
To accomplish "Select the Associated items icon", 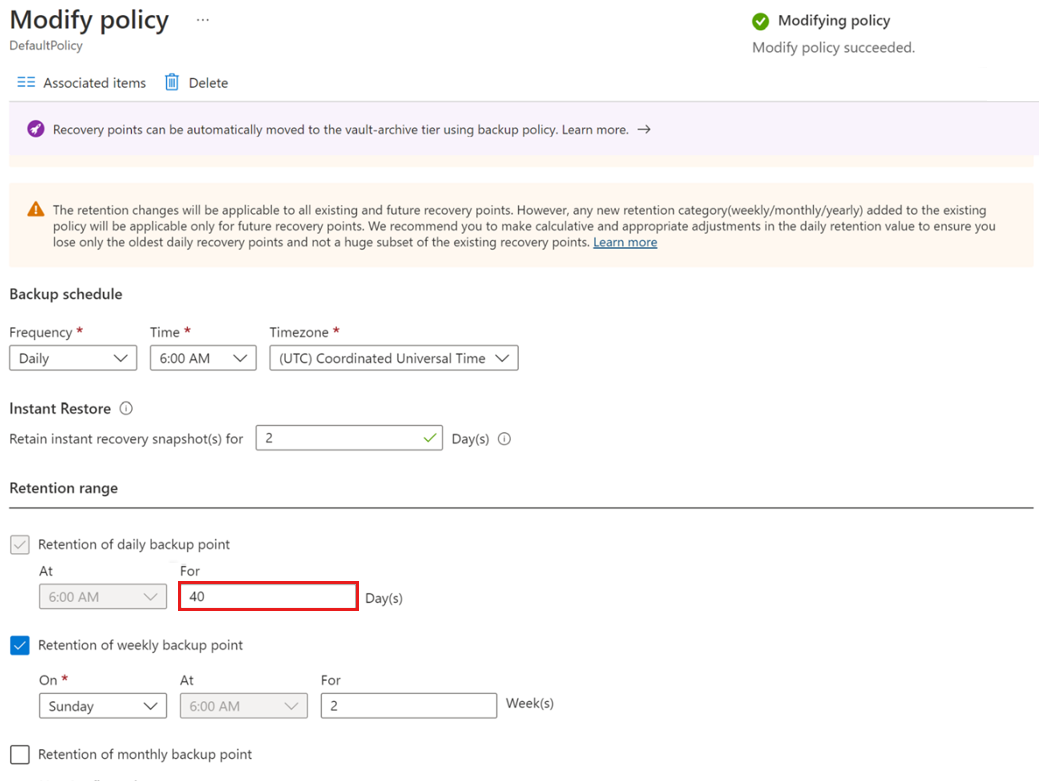I will tap(26, 82).
